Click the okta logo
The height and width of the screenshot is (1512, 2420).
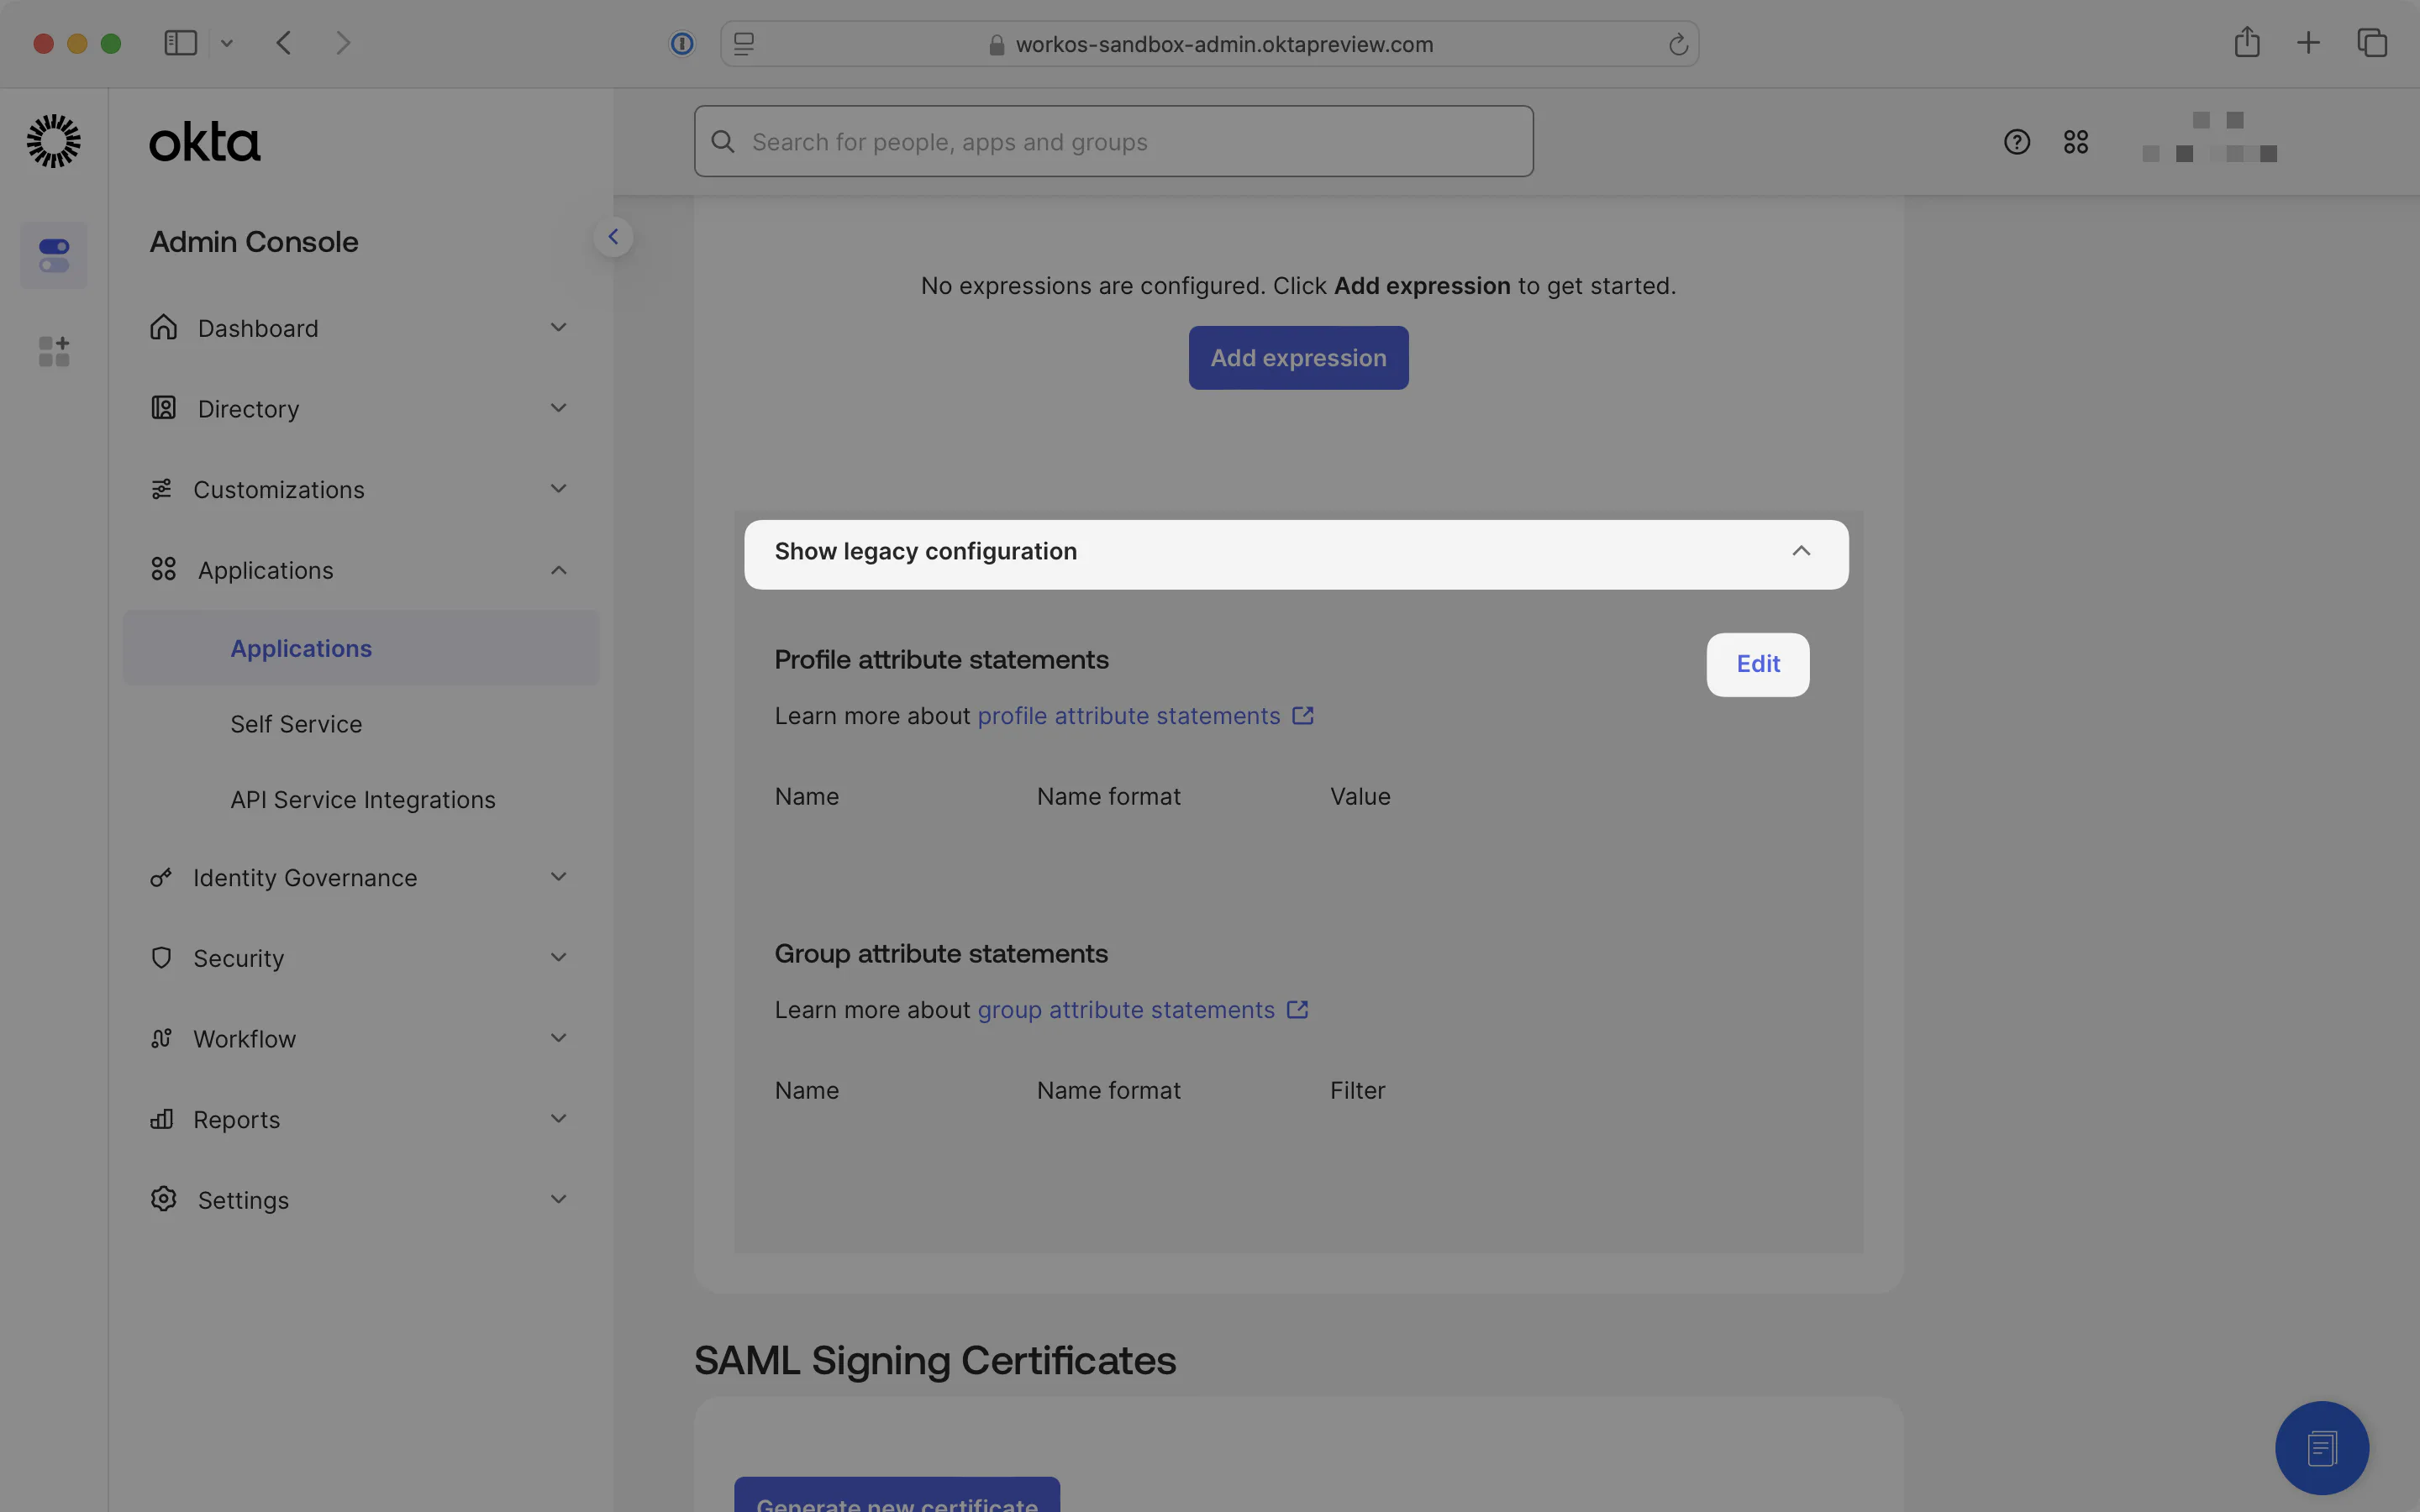click(x=205, y=142)
